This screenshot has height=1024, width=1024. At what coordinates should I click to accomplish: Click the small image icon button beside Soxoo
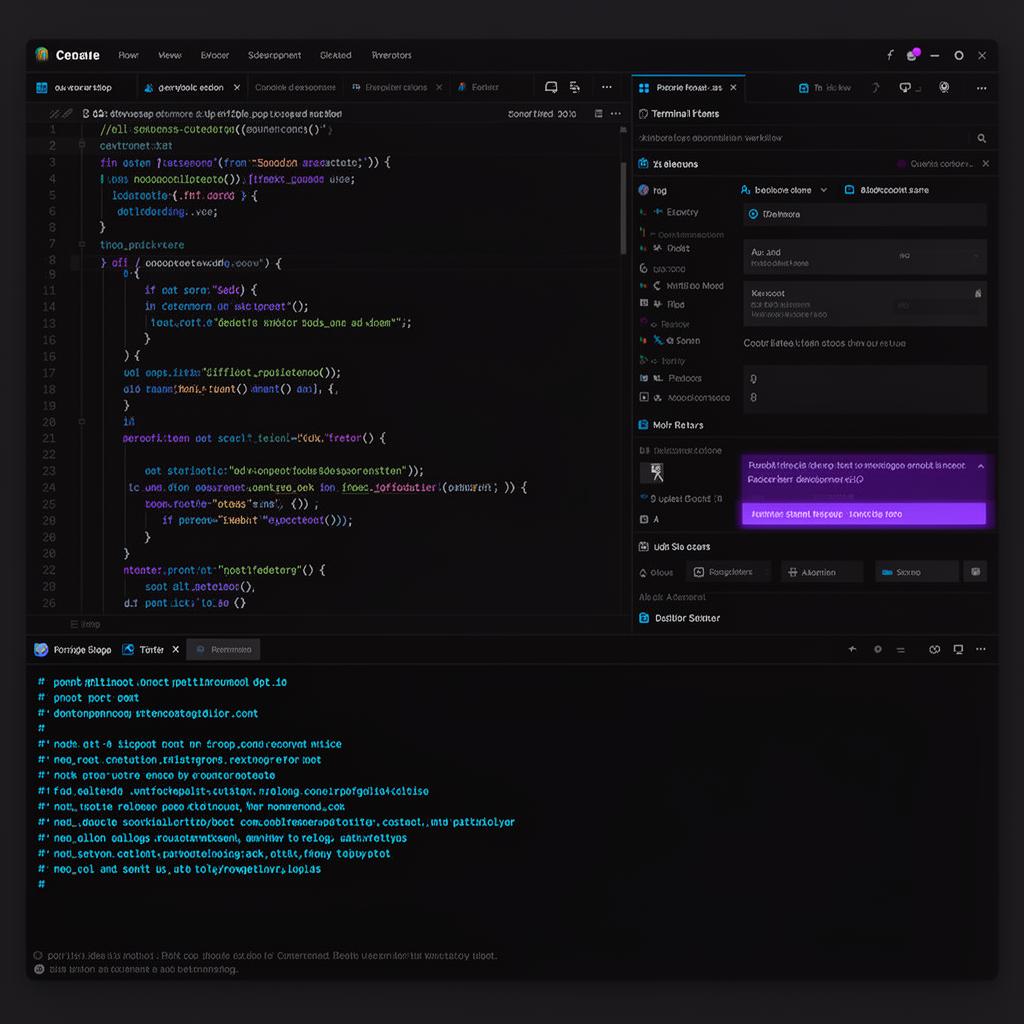(975, 572)
